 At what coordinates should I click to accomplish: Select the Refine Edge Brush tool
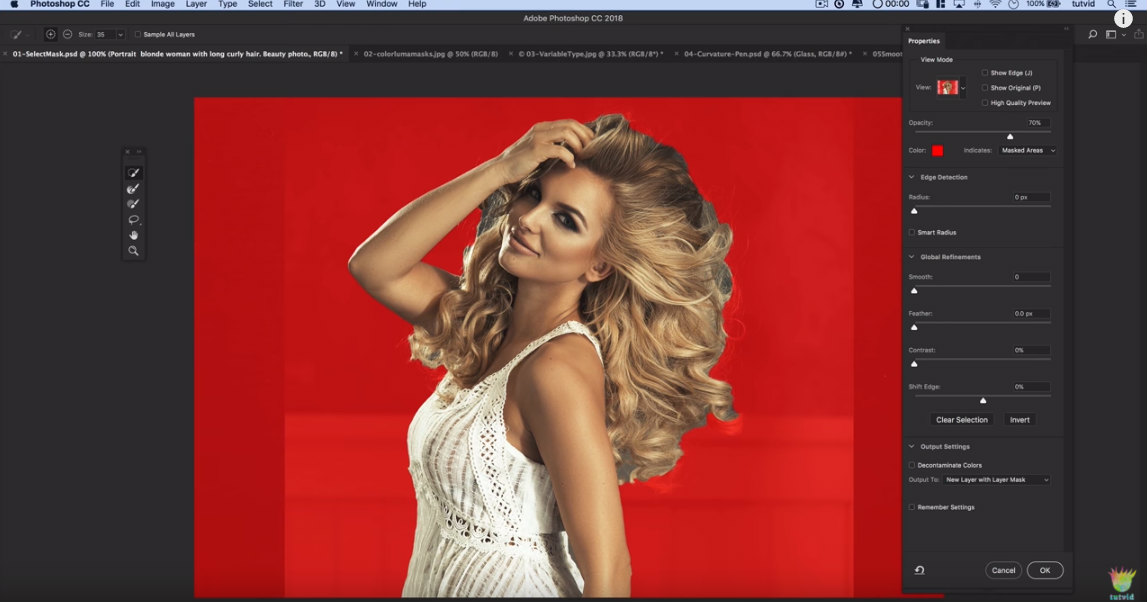pos(133,189)
